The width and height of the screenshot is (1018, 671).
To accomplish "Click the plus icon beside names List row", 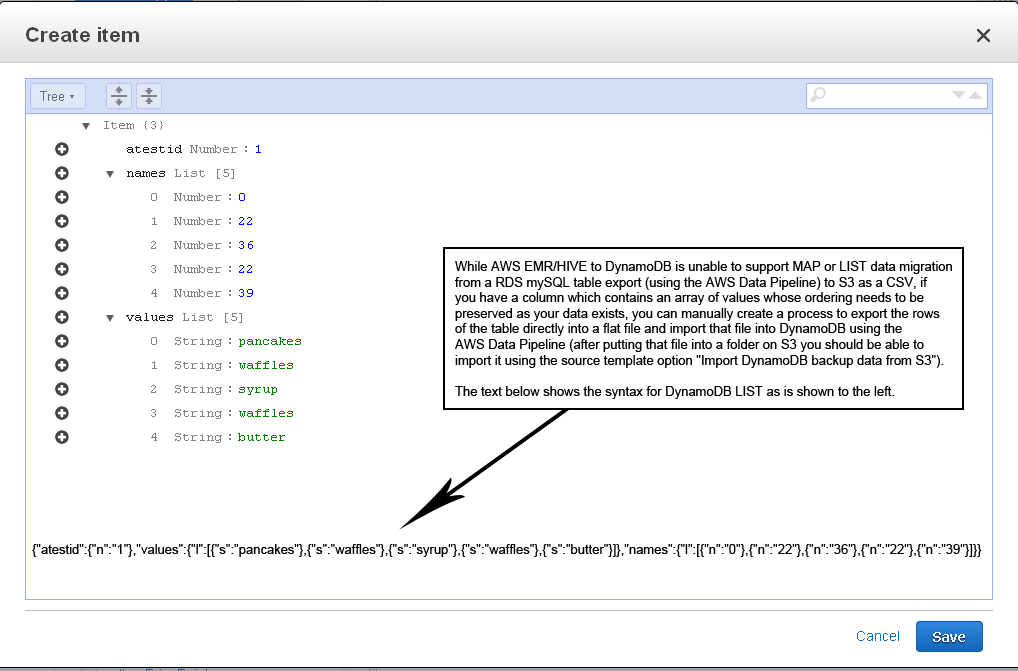I will 62,173.
